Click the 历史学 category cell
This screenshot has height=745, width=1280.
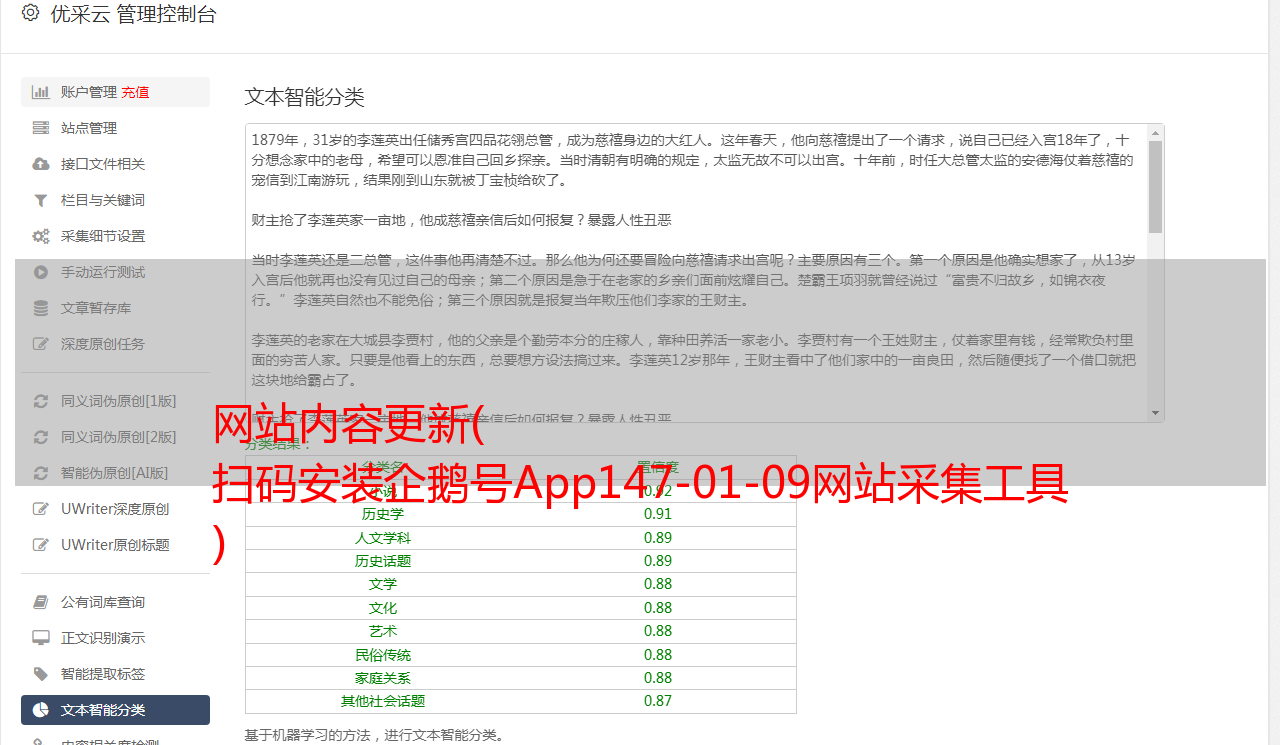tap(383, 514)
